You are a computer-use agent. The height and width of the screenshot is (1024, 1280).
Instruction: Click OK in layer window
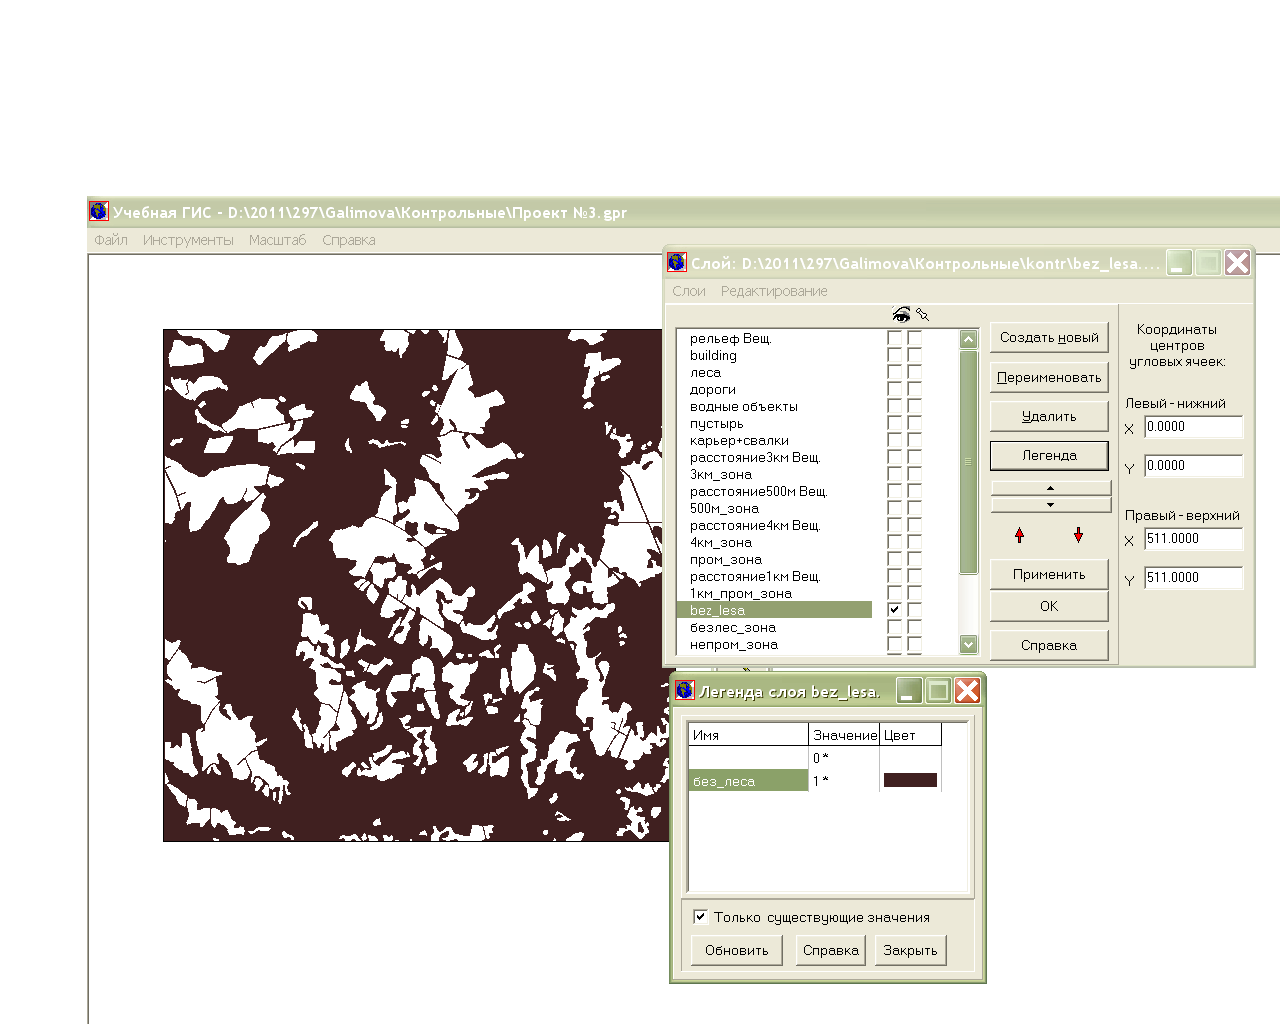click(1049, 606)
